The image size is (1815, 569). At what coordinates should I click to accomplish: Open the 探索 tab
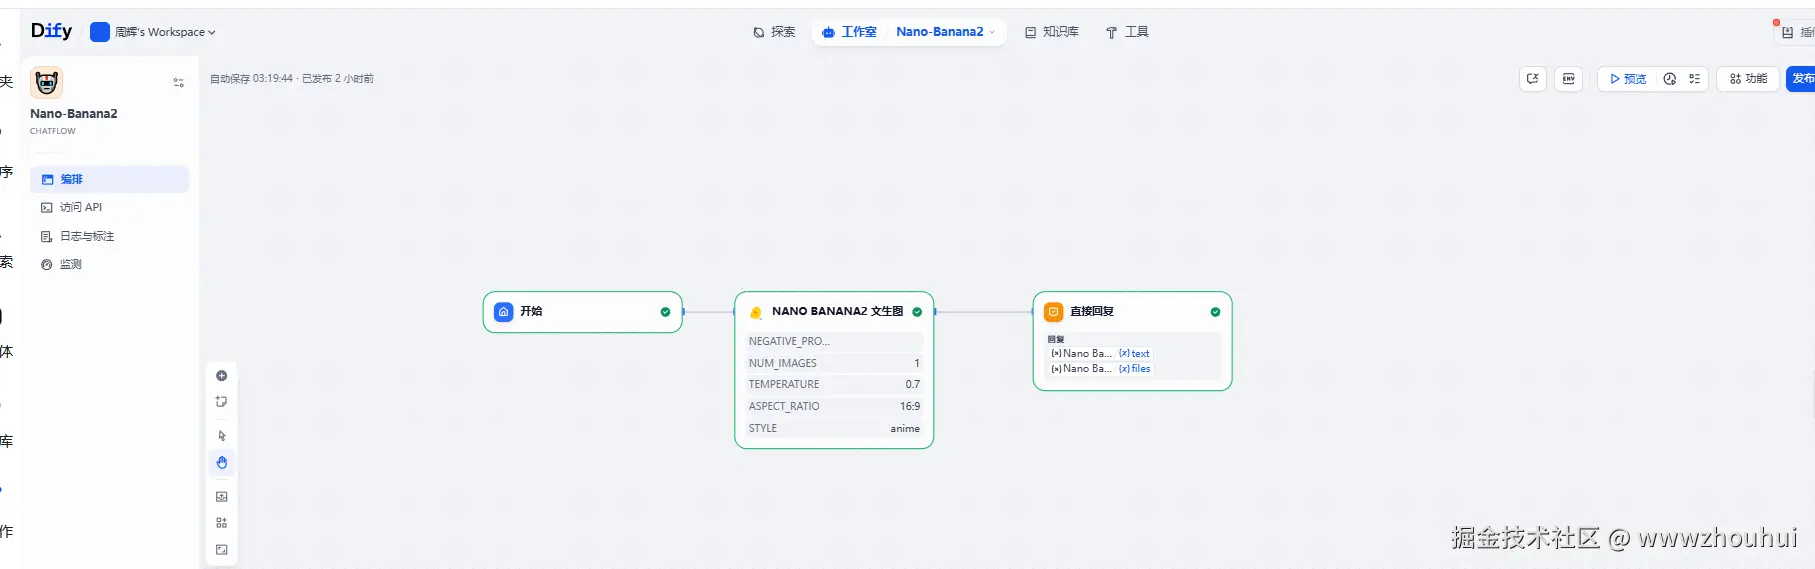point(774,32)
